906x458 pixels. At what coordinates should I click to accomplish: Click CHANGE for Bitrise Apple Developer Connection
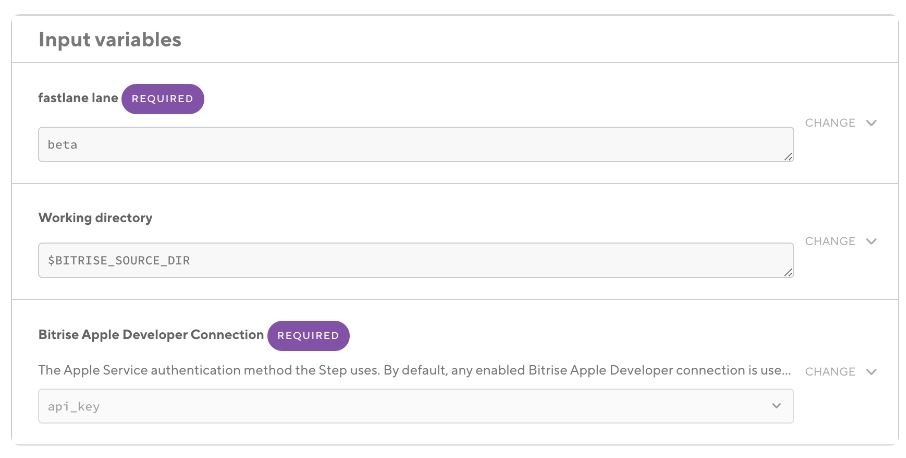pos(830,372)
